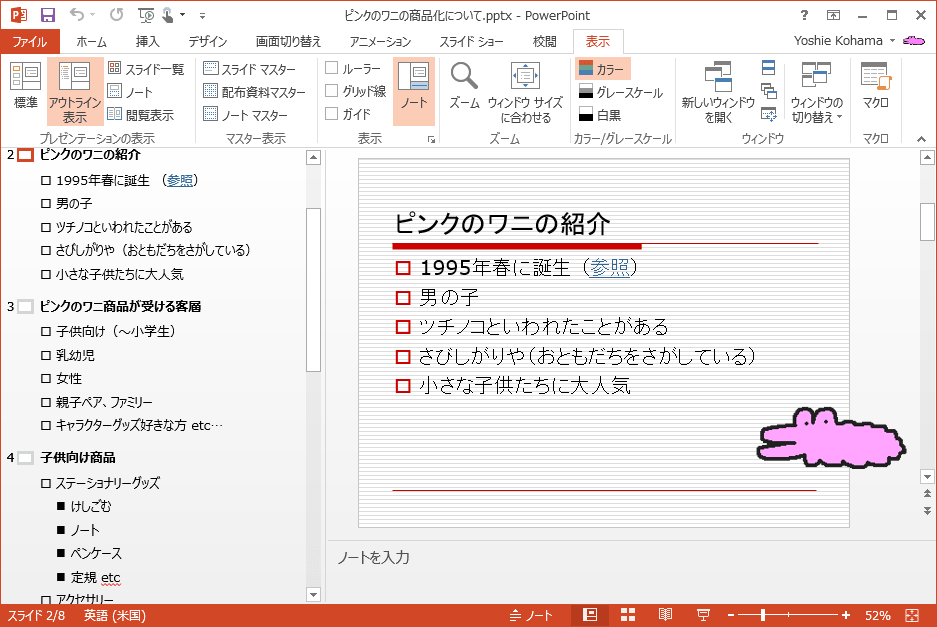Enable the ルーラー ruler checkbox

[x=332, y=68]
